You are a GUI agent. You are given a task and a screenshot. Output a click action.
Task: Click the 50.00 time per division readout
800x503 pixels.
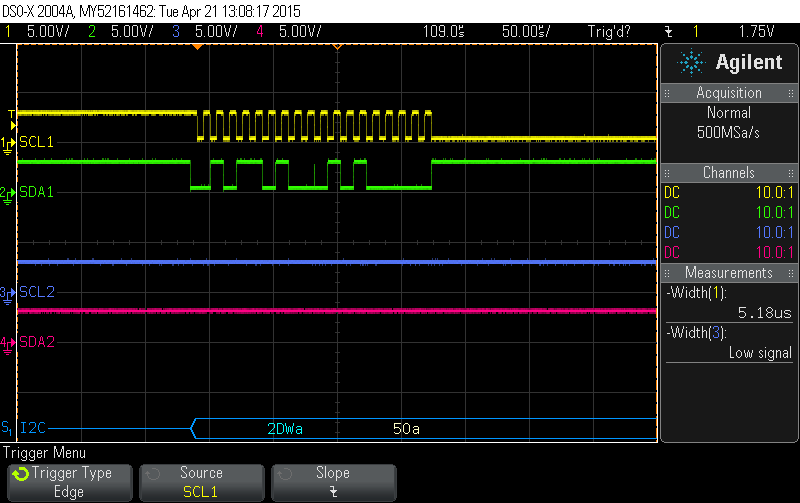526,32
